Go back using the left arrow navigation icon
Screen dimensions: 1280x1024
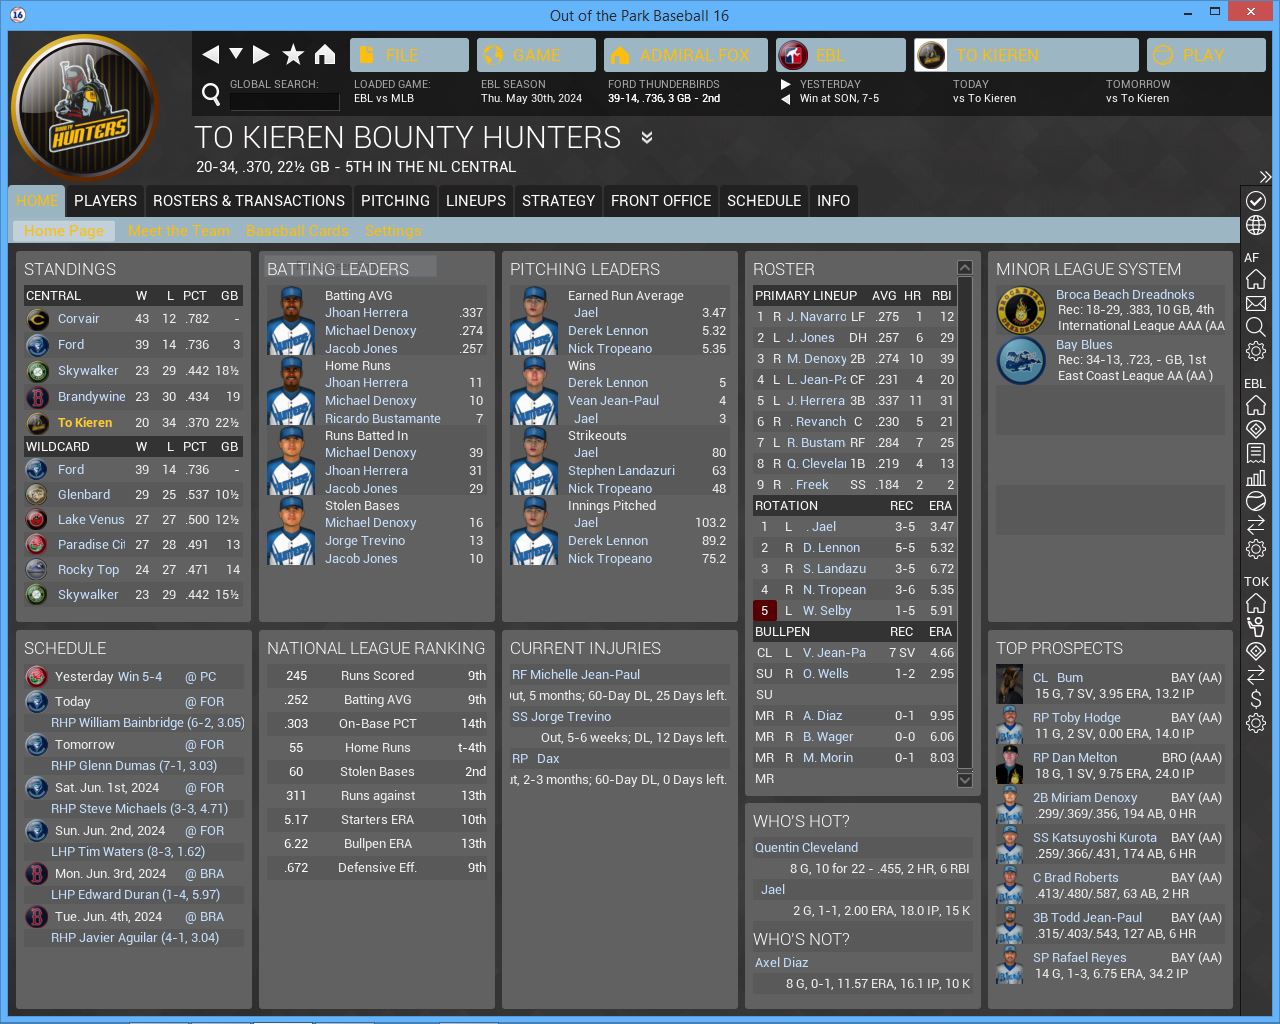(x=210, y=54)
